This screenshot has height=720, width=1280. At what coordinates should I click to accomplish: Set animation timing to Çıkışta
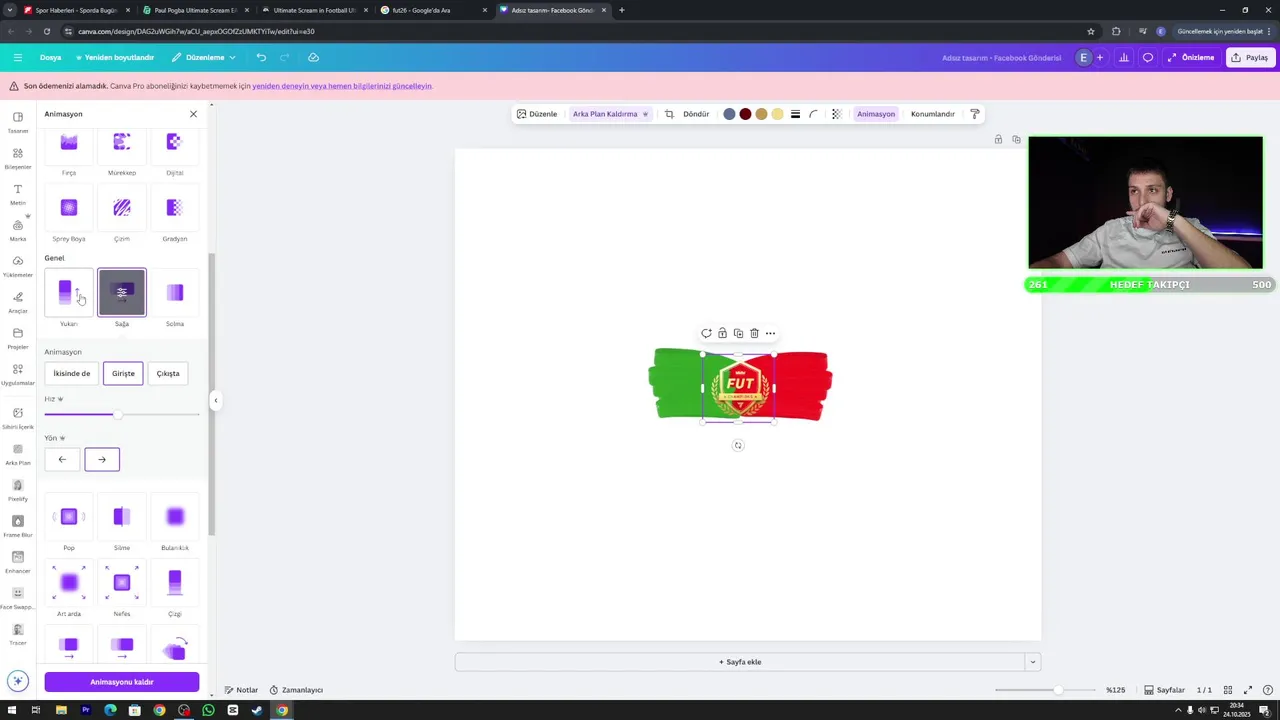168,374
